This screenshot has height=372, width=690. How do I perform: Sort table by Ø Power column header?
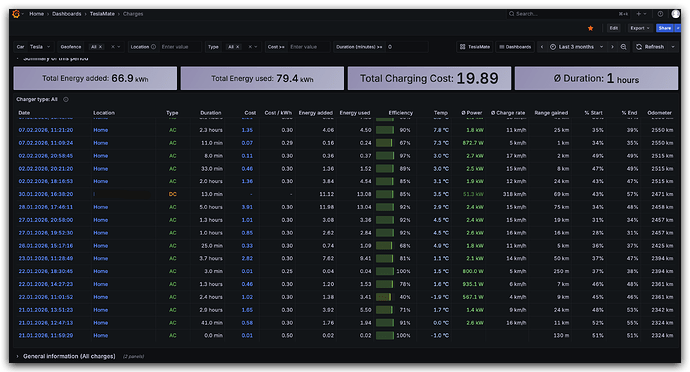(x=472, y=113)
